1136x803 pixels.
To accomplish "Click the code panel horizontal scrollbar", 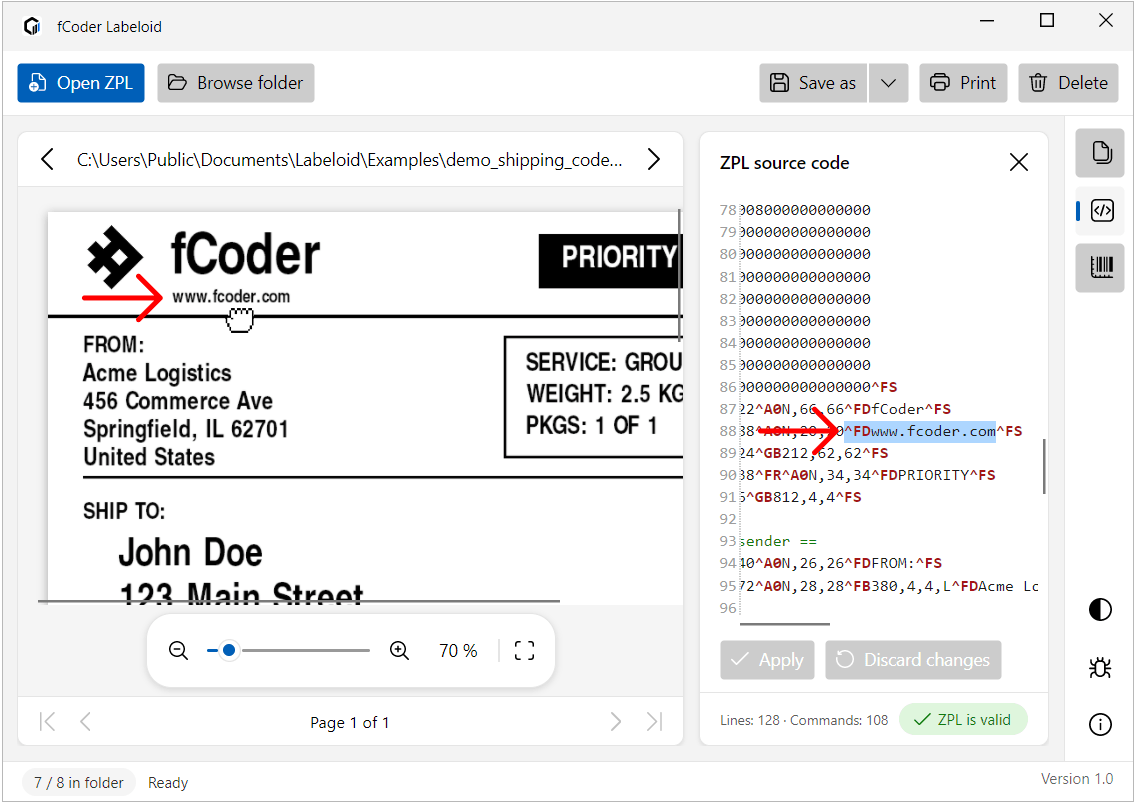I will point(785,623).
